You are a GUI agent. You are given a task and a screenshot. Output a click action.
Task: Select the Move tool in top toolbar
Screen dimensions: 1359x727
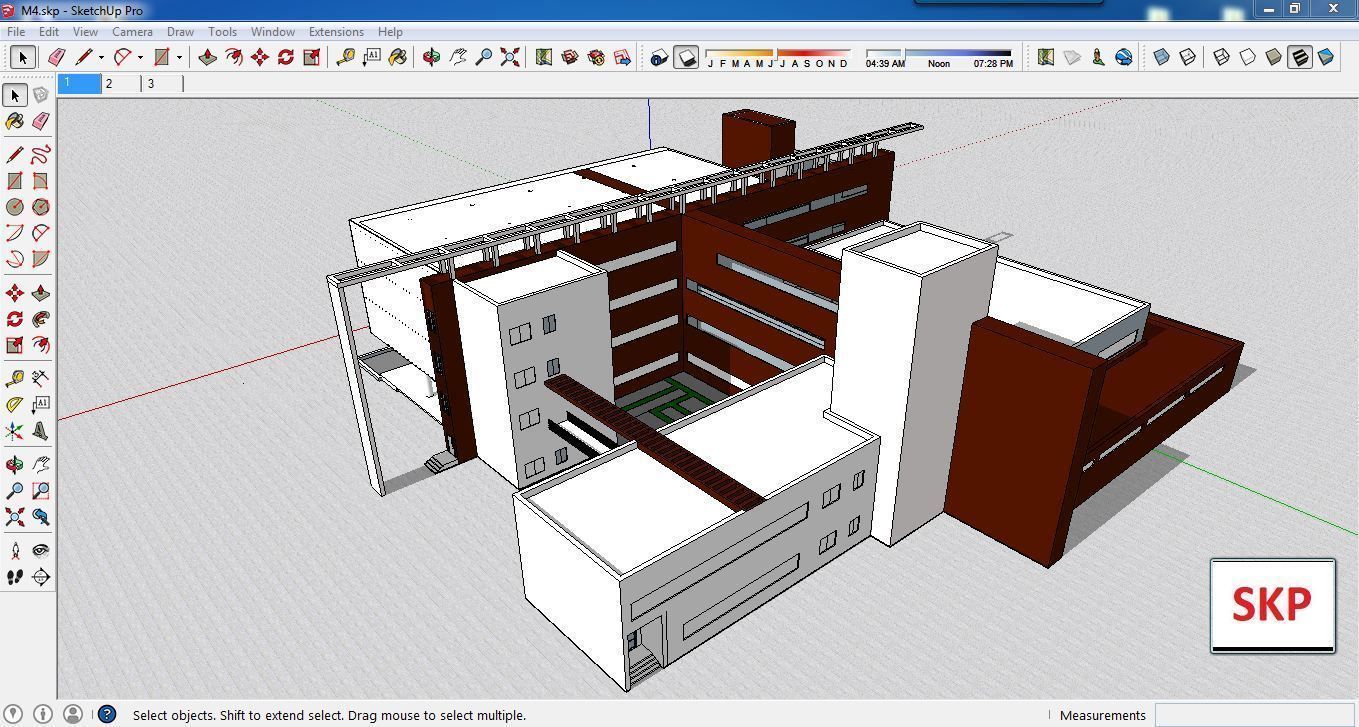(260, 57)
